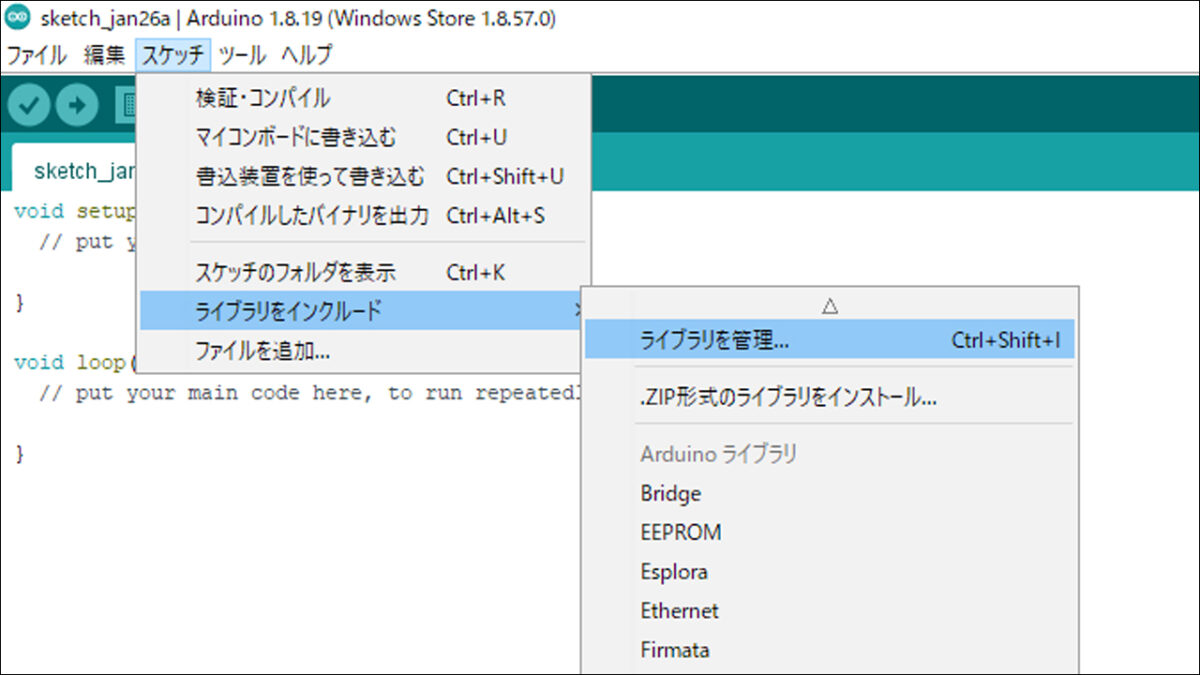Click the Arduino logo in title bar
This screenshot has width=1200, height=675.
pyautogui.click(x=17, y=18)
